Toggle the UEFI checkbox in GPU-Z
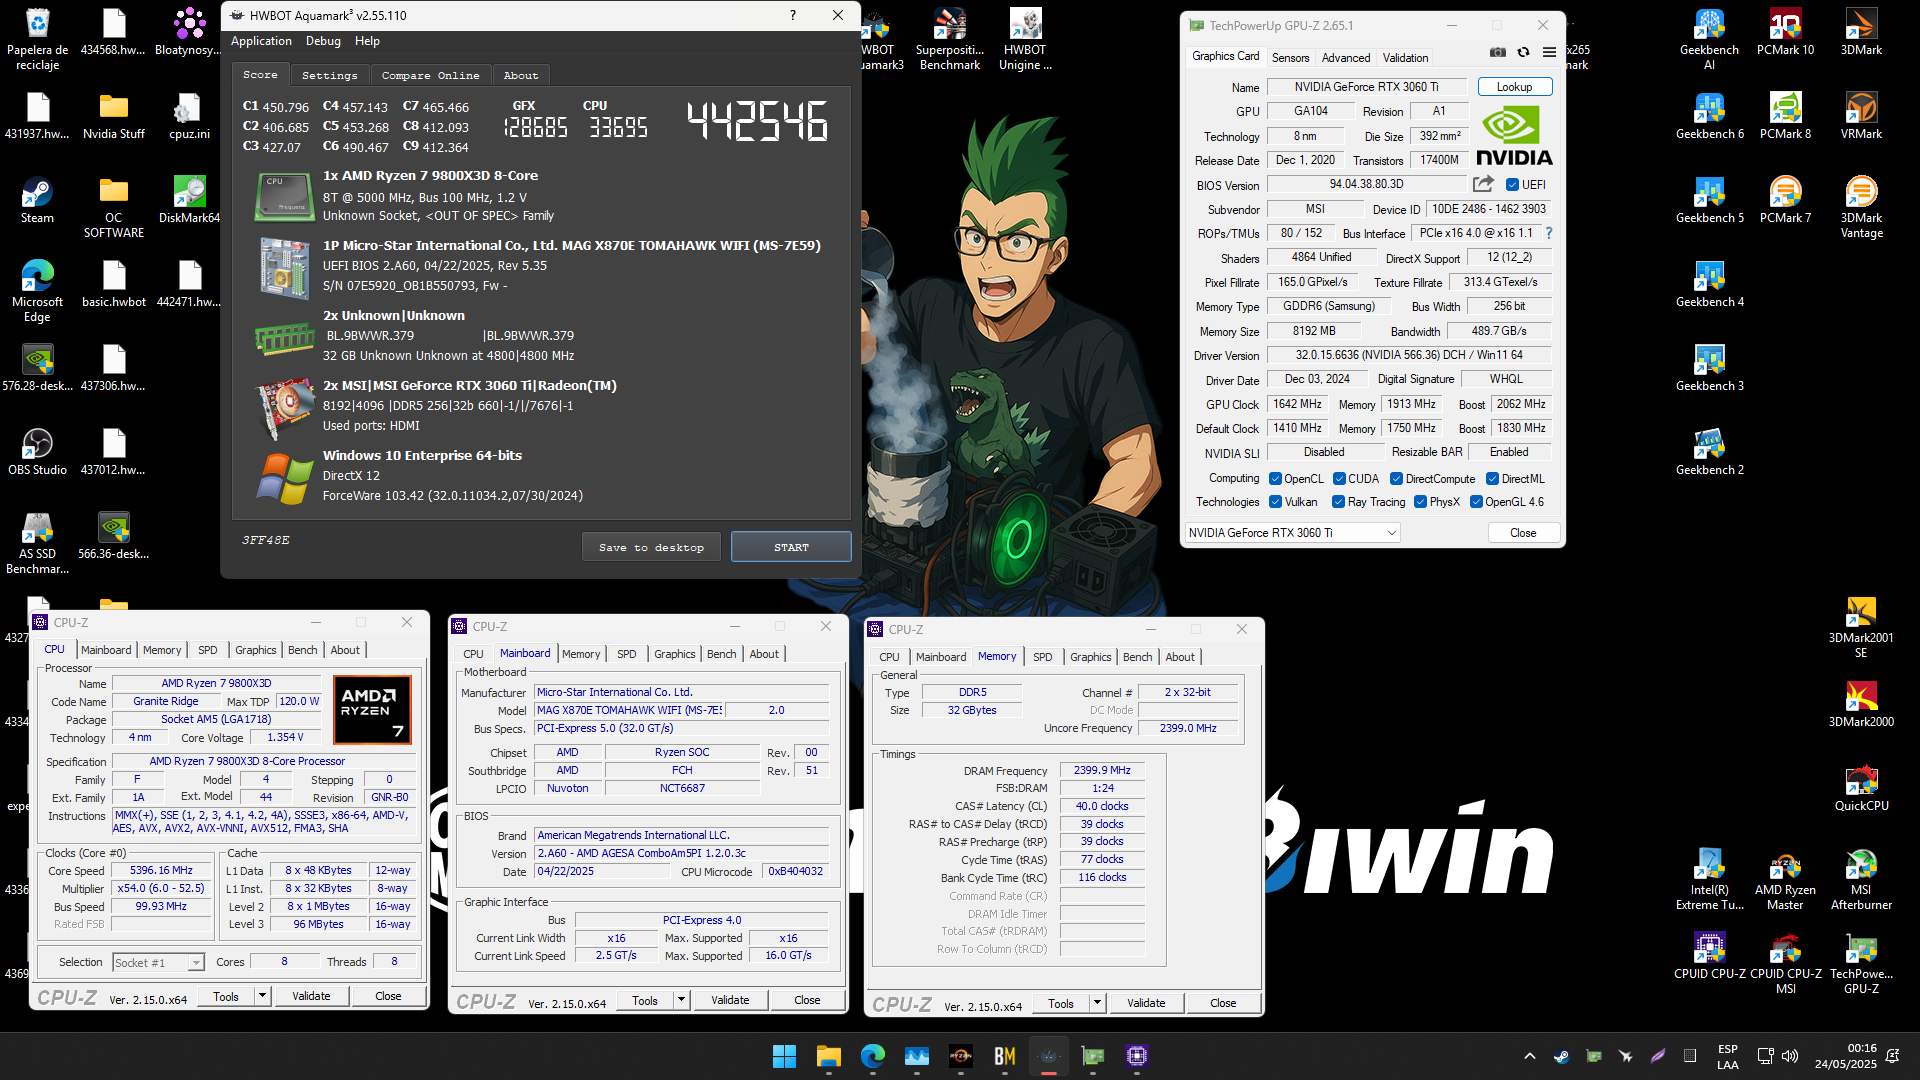Image resolution: width=1920 pixels, height=1080 pixels. [x=1512, y=185]
